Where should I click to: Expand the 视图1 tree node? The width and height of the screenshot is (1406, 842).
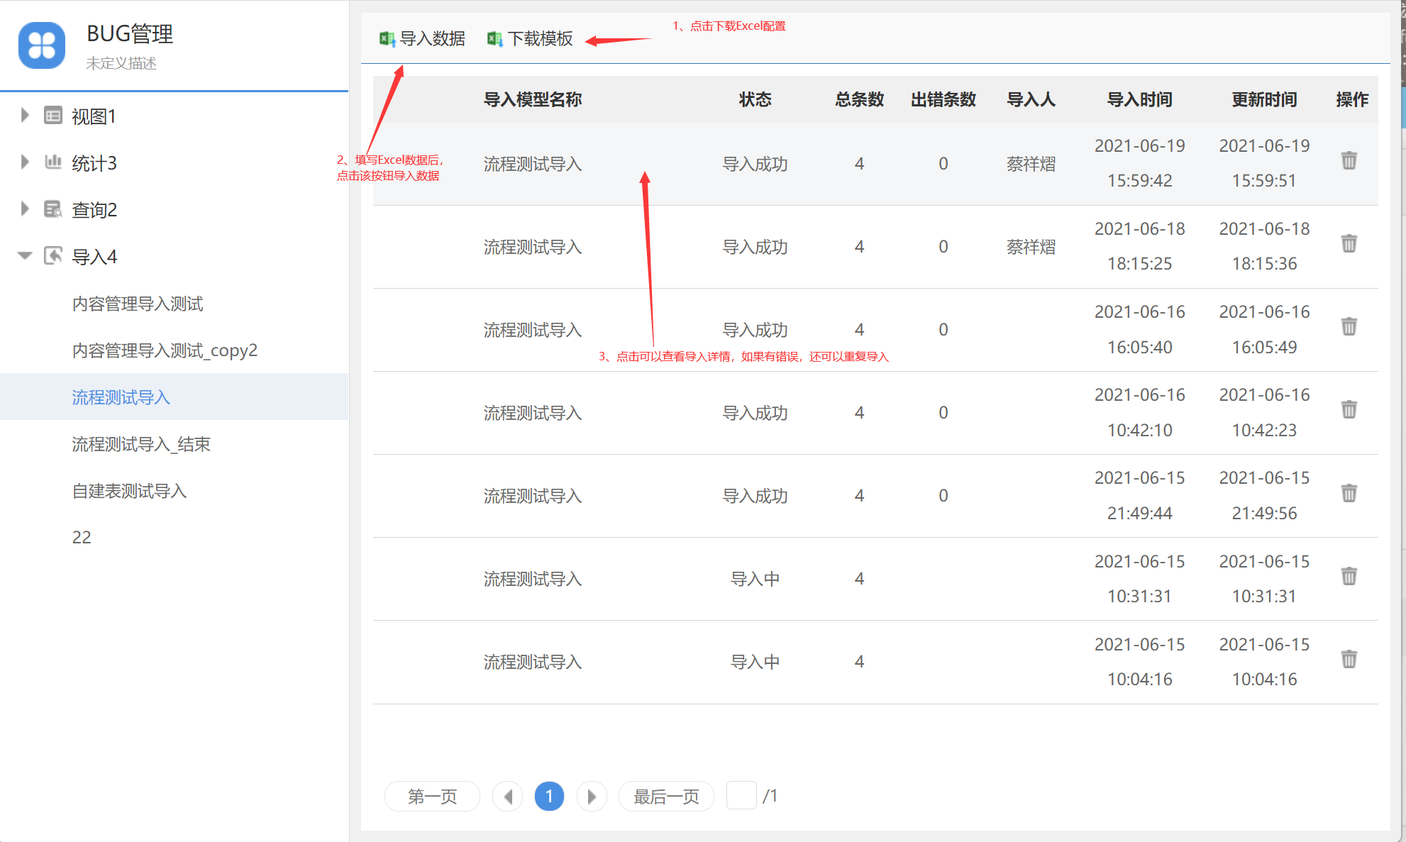[25, 116]
